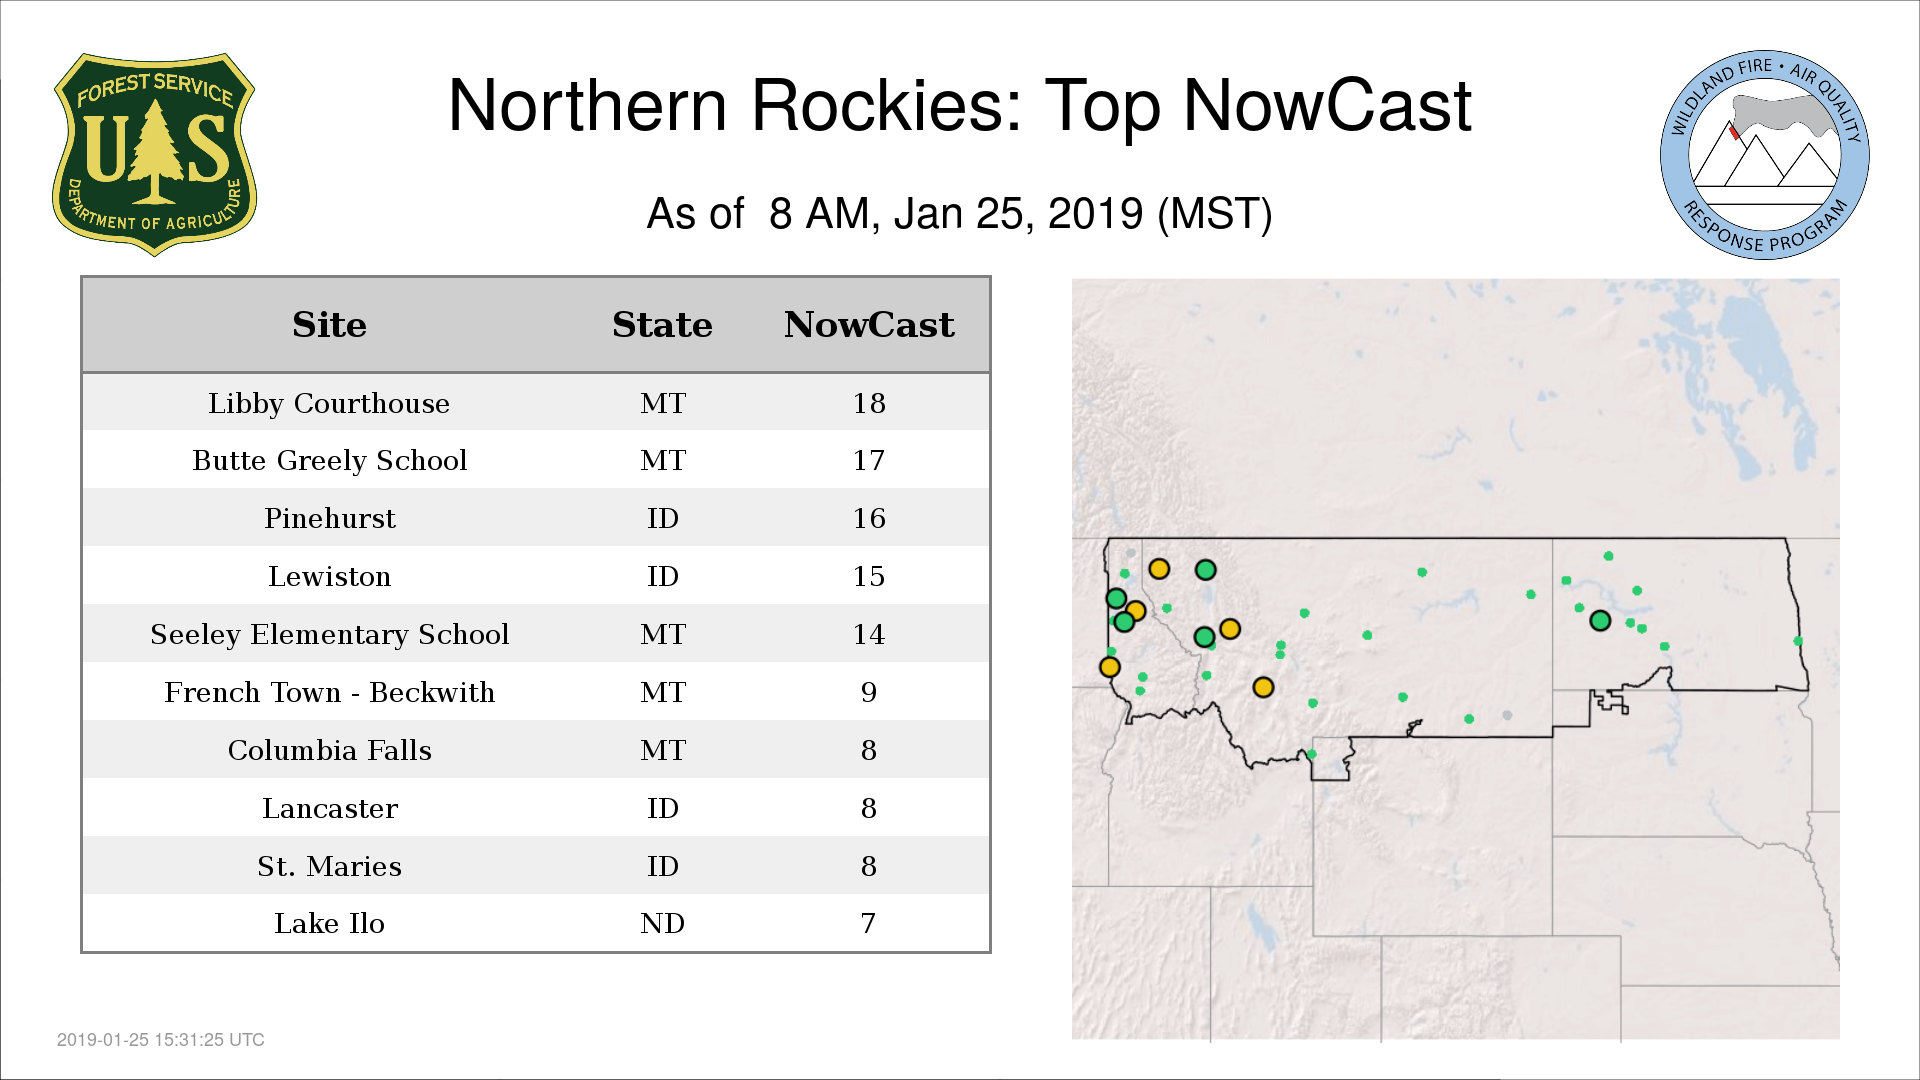Click the UTC timestamp in the footer
The height and width of the screenshot is (1080, 1920).
[x=161, y=1040]
